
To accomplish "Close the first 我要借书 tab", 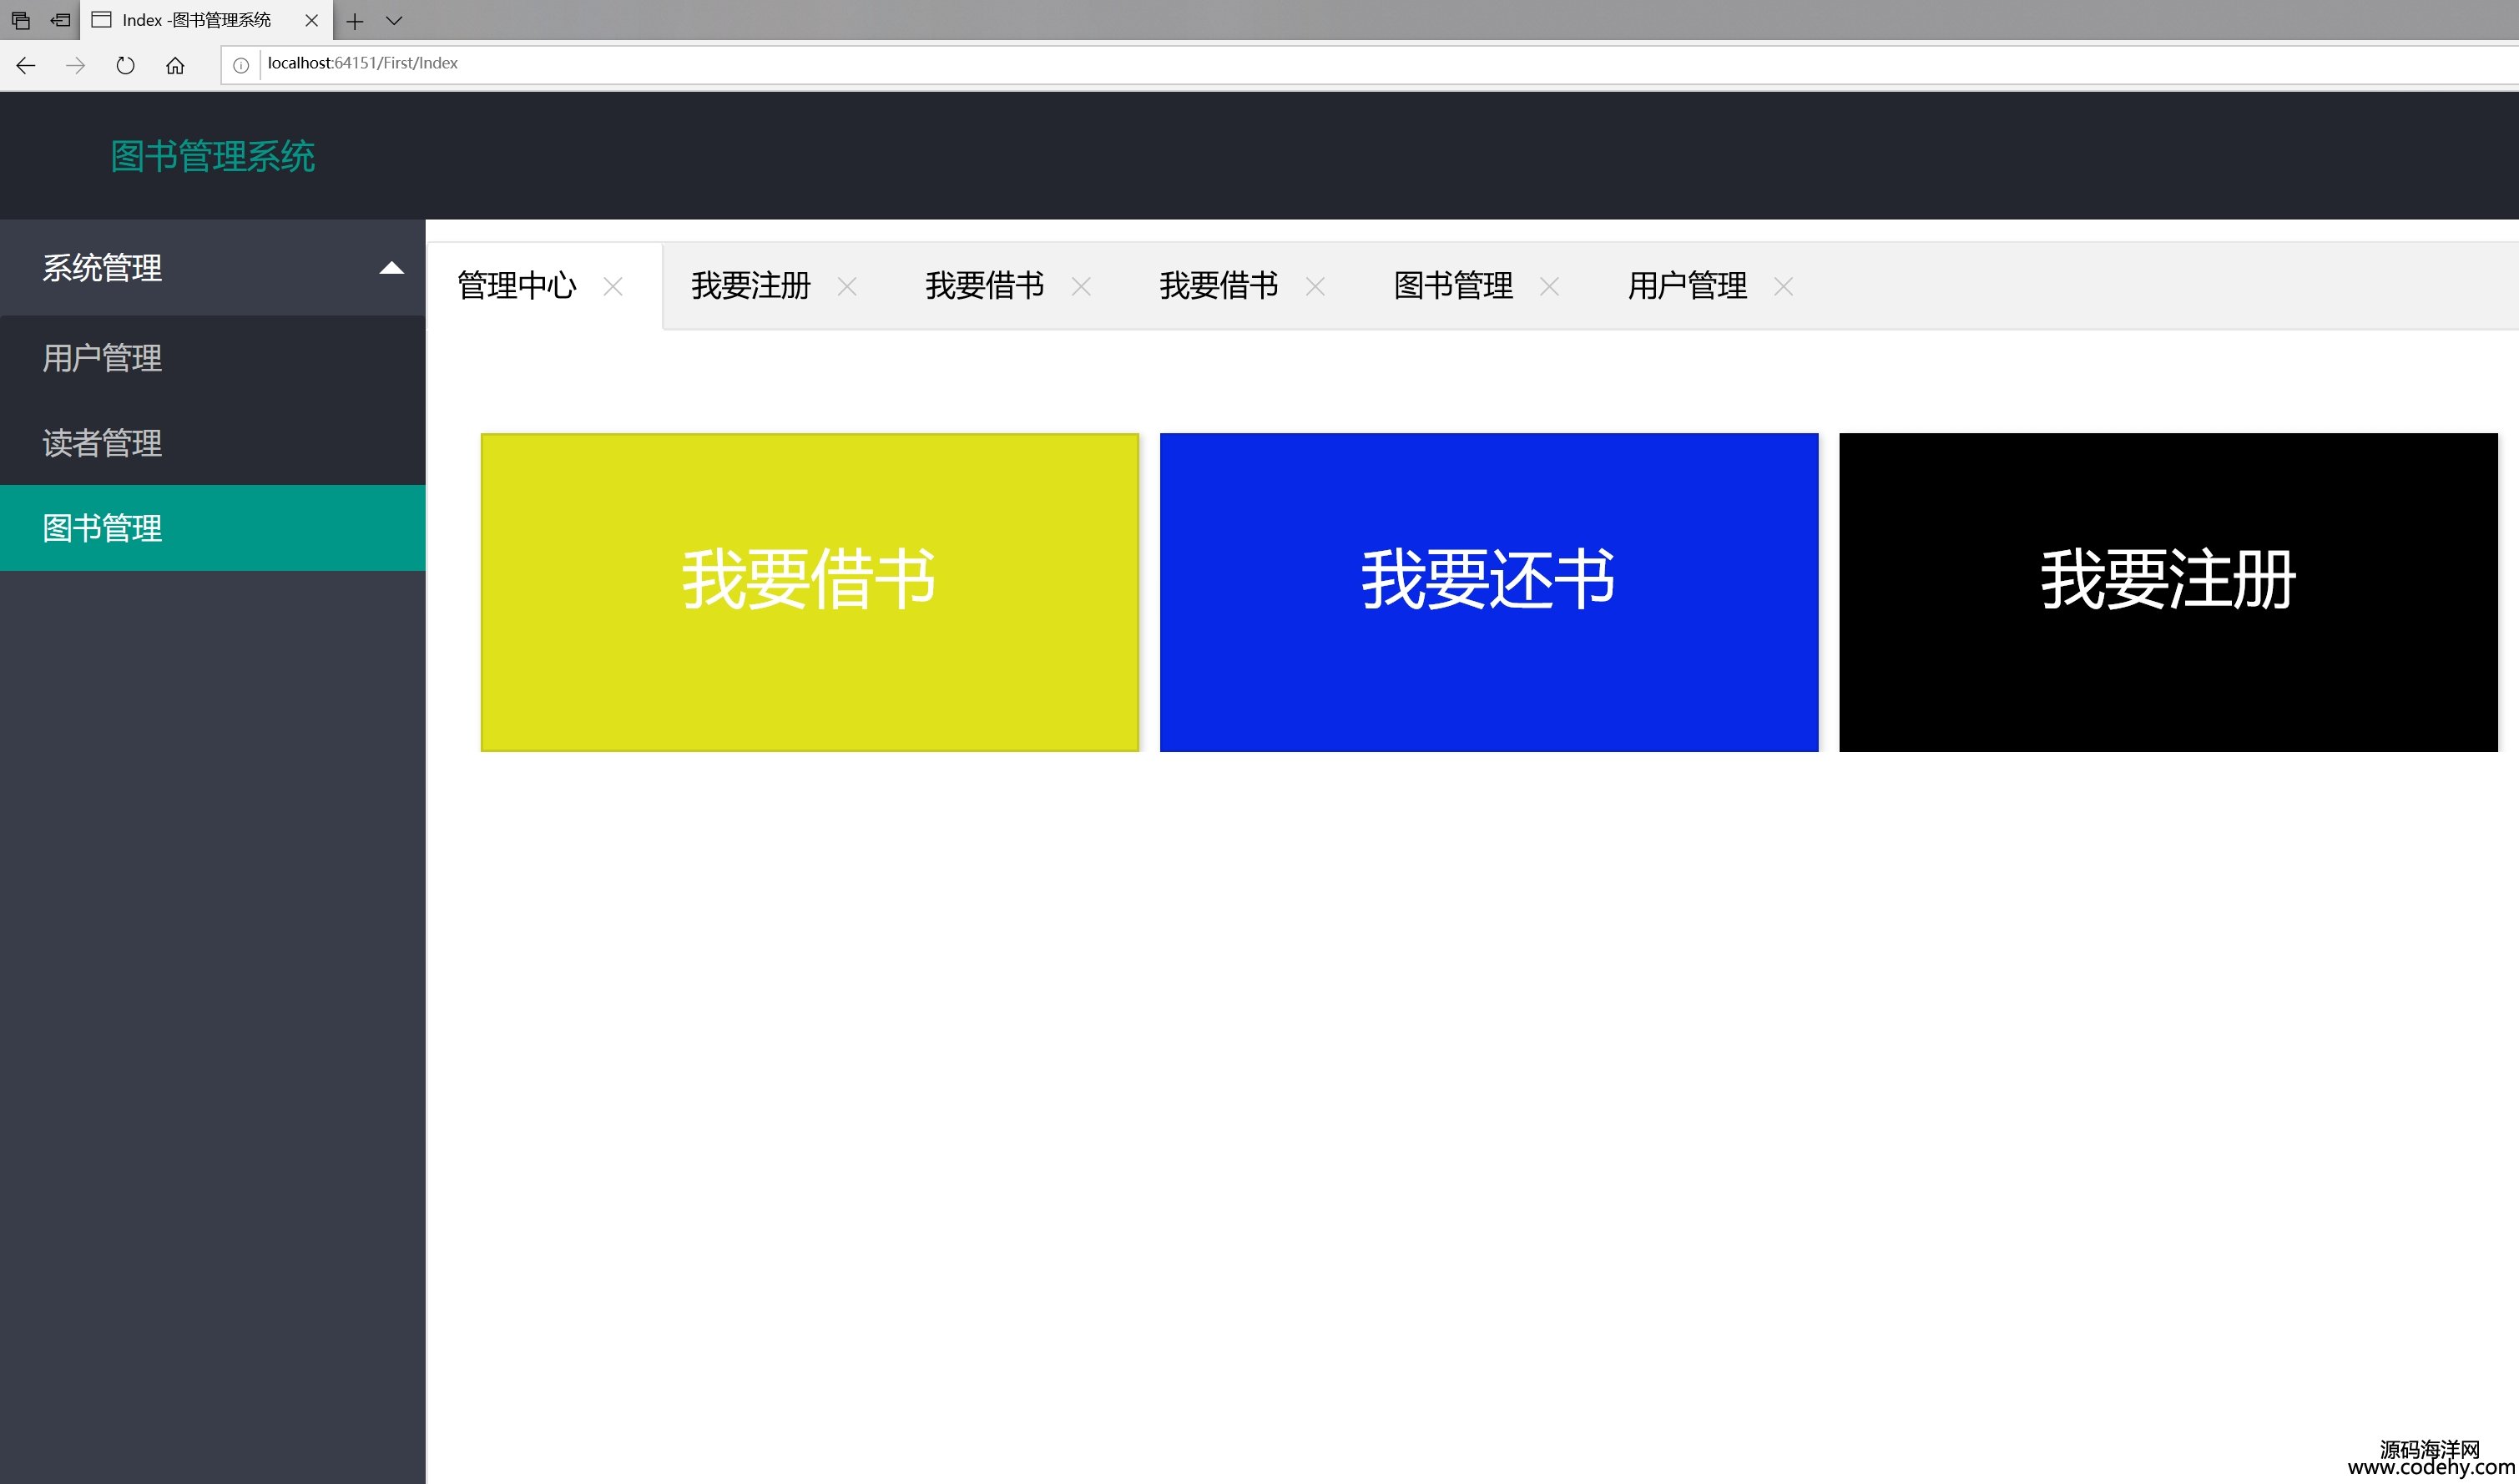I will click(x=1081, y=287).
